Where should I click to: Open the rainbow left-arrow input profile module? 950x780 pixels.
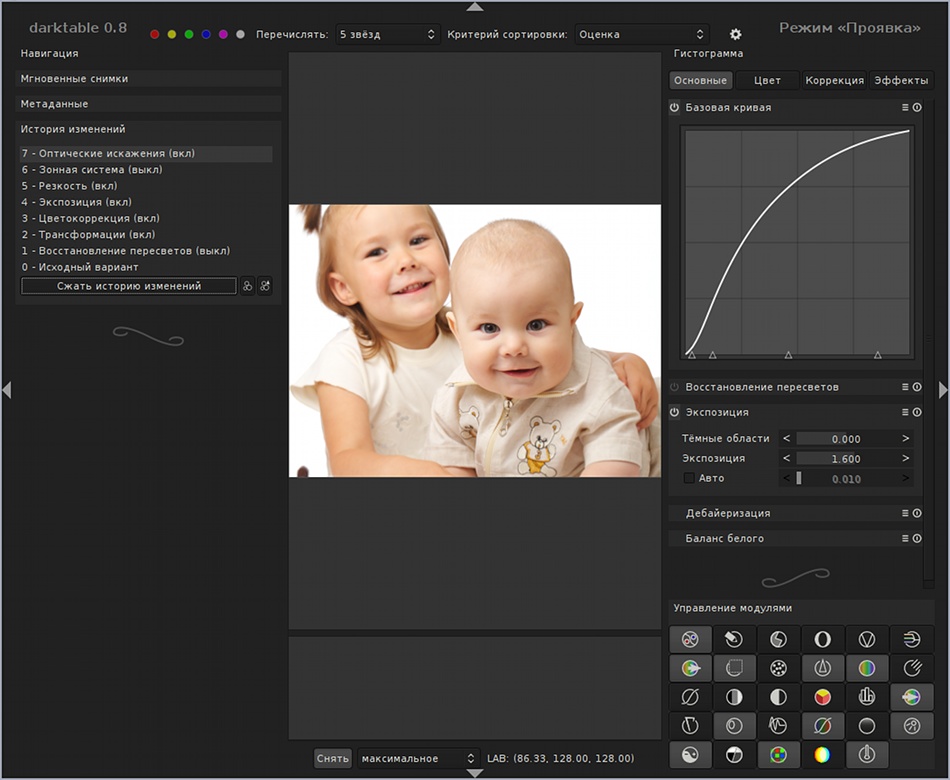tap(912, 697)
